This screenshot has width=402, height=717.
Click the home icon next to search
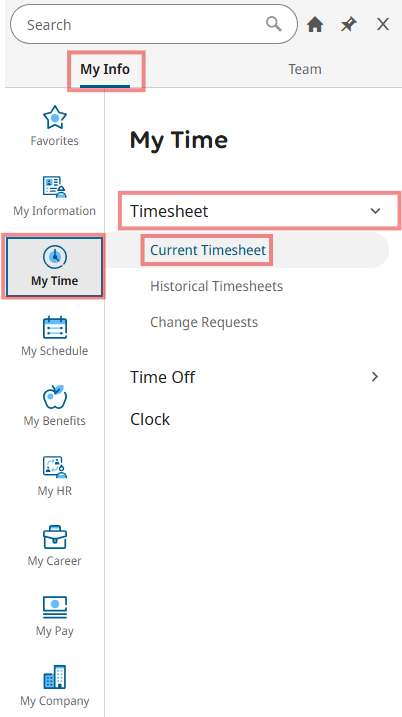point(315,25)
